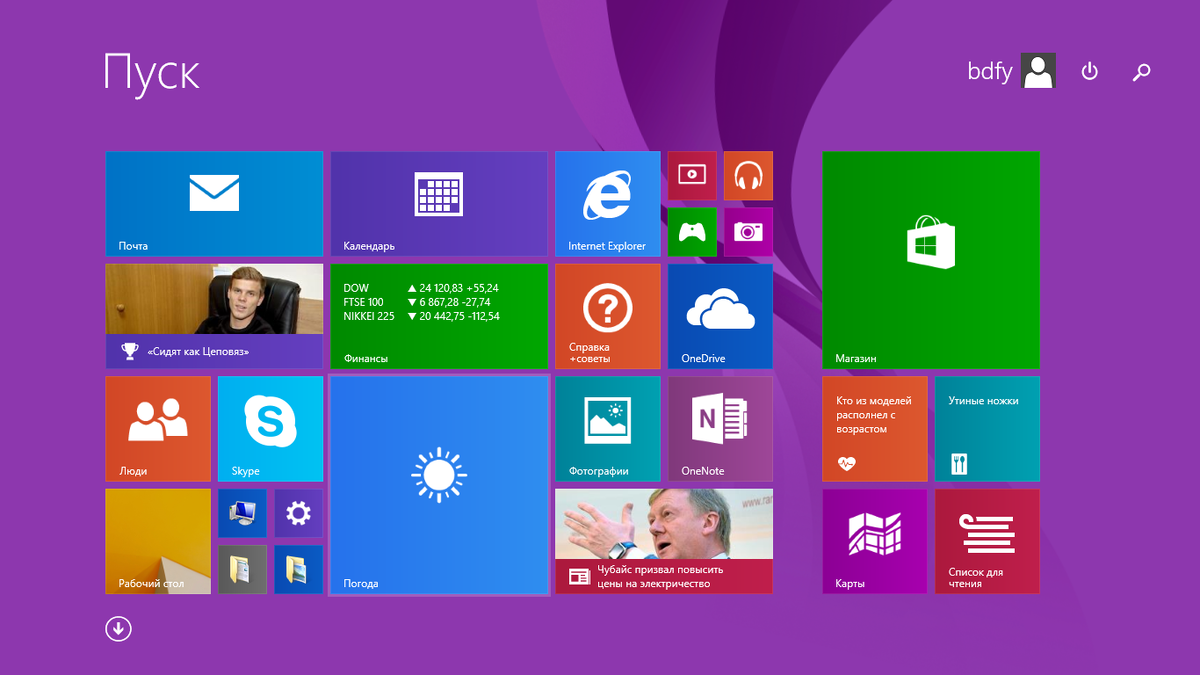
Task: Open the «Сидят как Цеповяз» sports tile
Action: [x=214, y=316]
